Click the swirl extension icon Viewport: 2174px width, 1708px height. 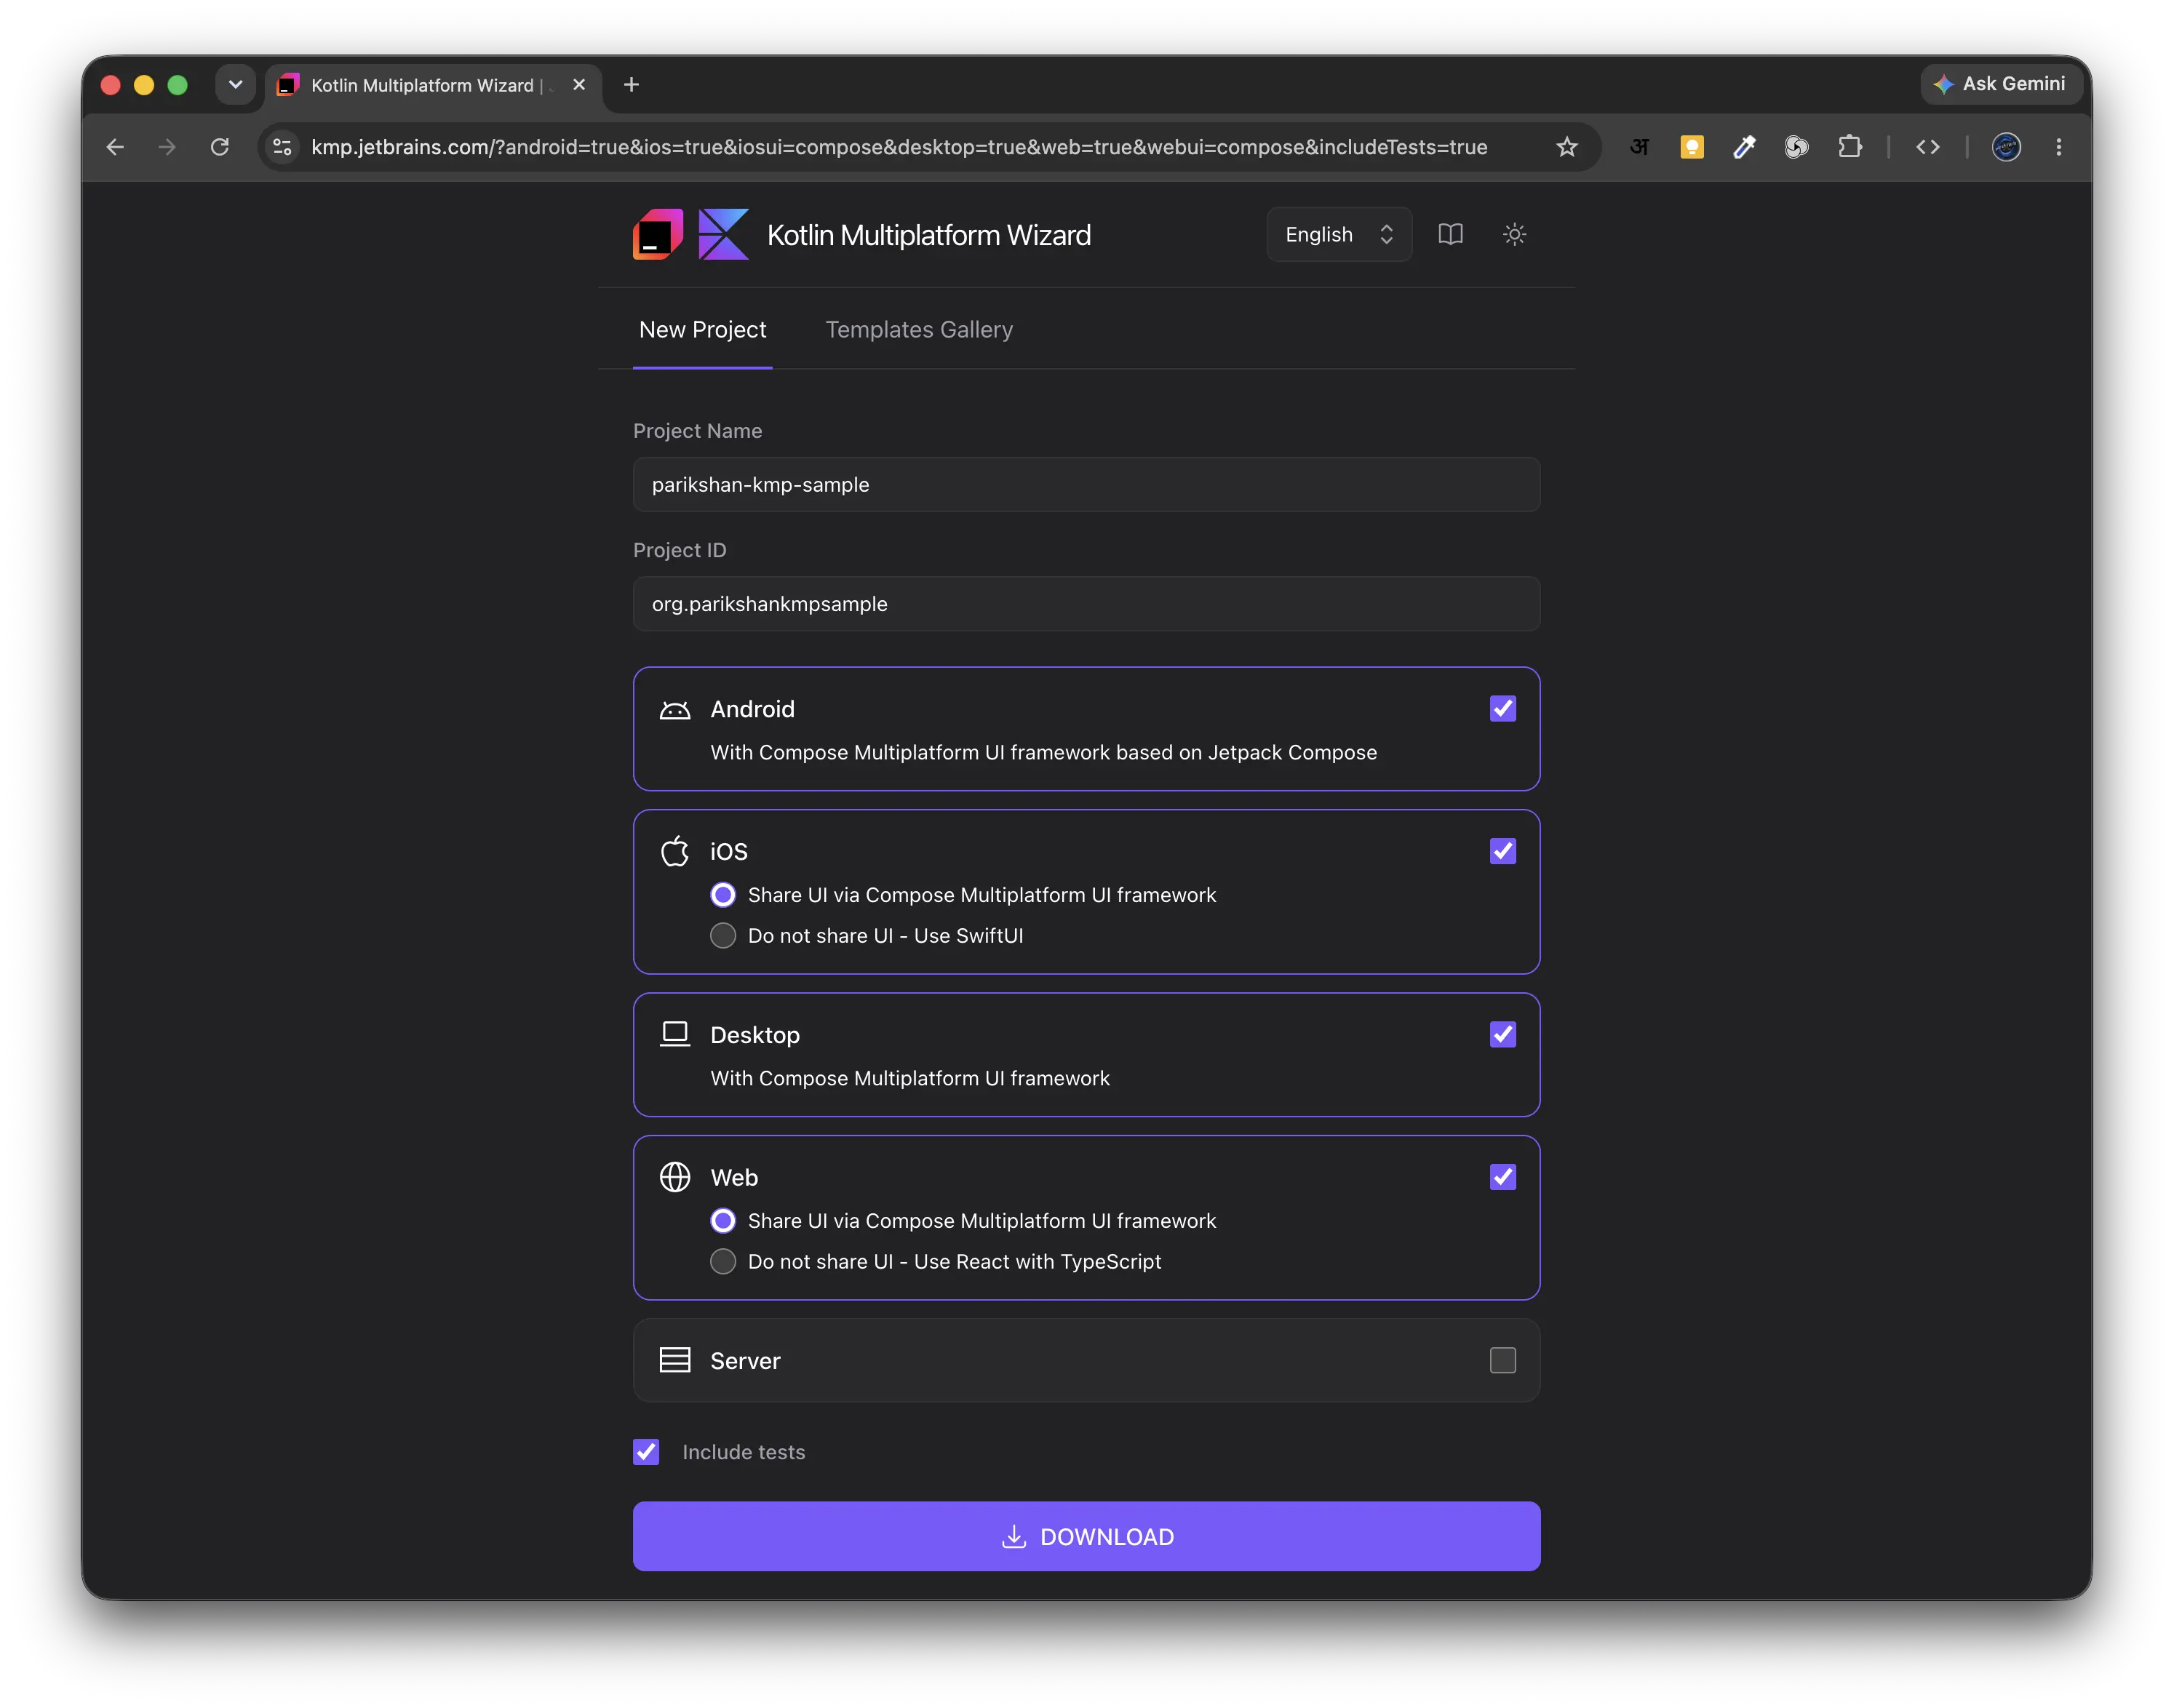pos(1797,147)
